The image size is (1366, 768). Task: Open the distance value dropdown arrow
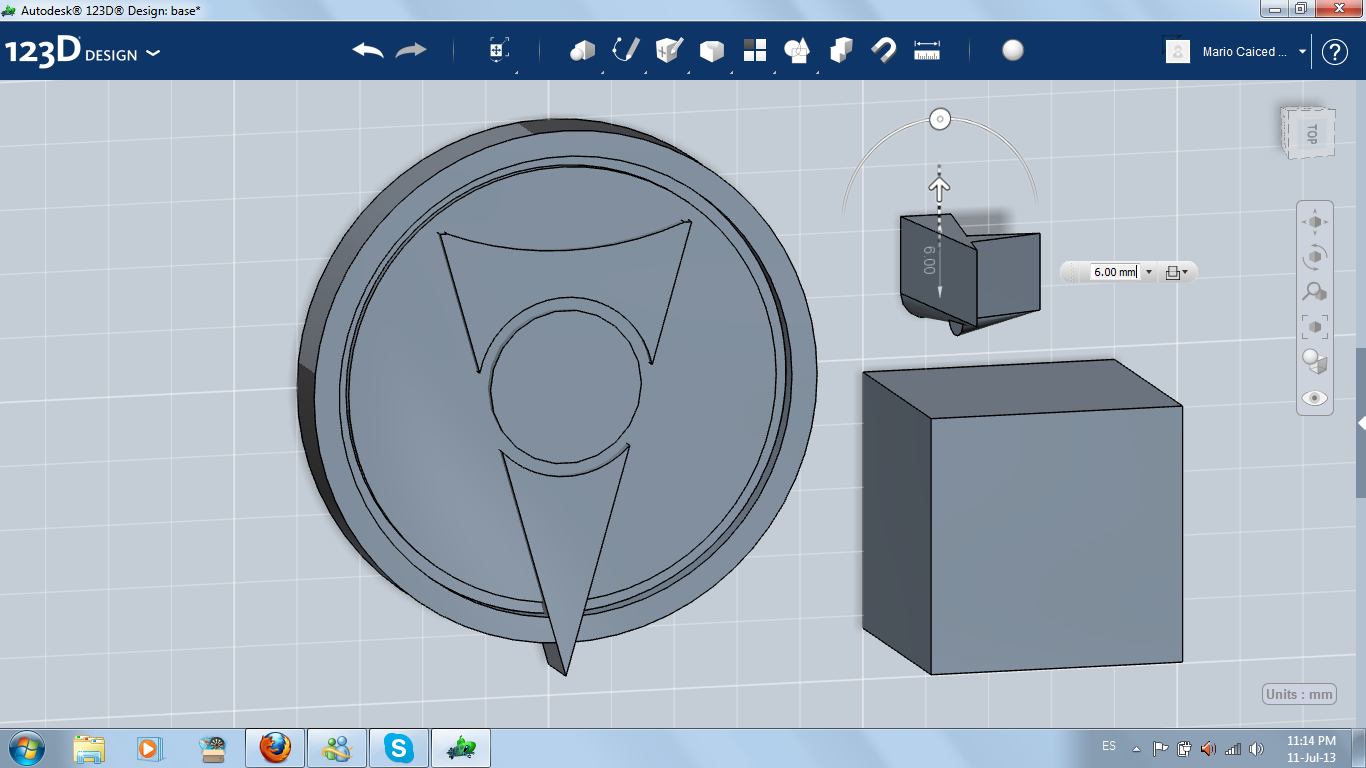1148,272
